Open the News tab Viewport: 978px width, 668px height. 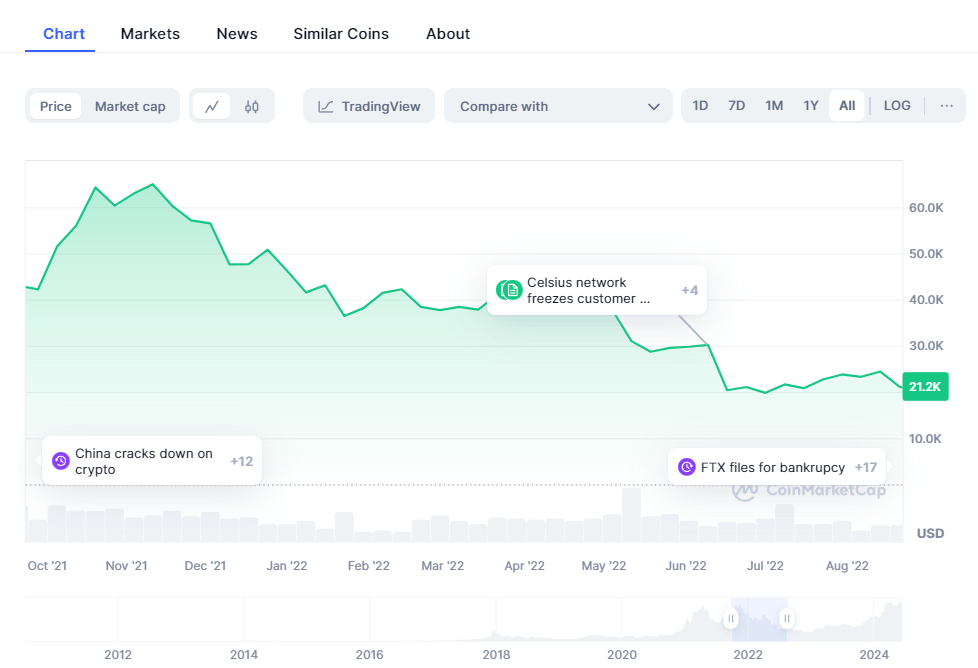pos(236,33)
